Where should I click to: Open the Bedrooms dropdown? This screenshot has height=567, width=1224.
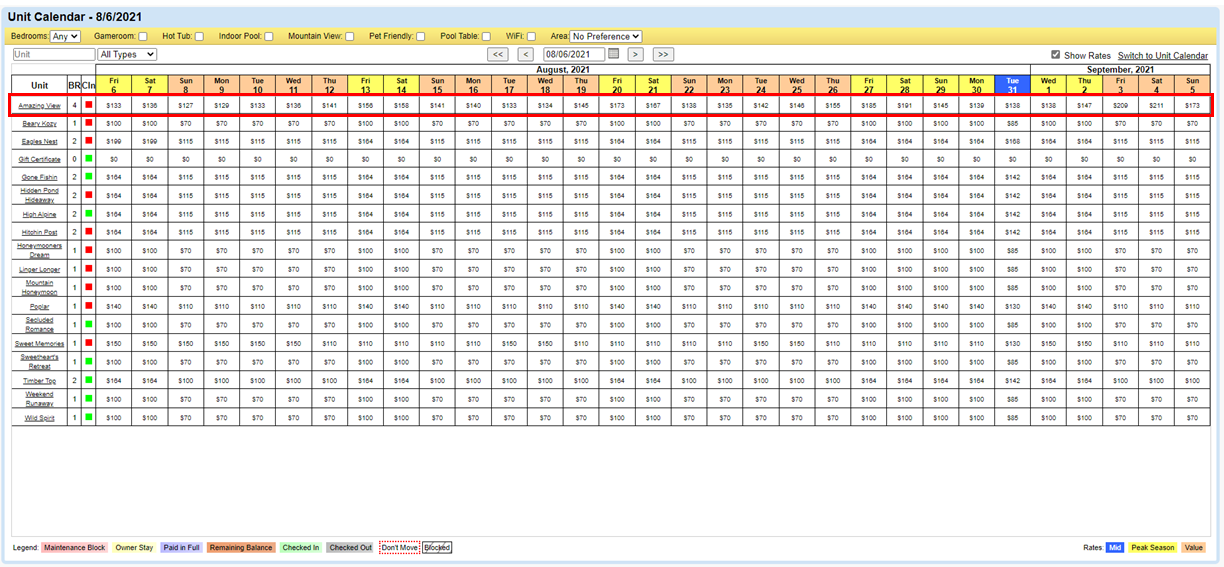[65, 36]
